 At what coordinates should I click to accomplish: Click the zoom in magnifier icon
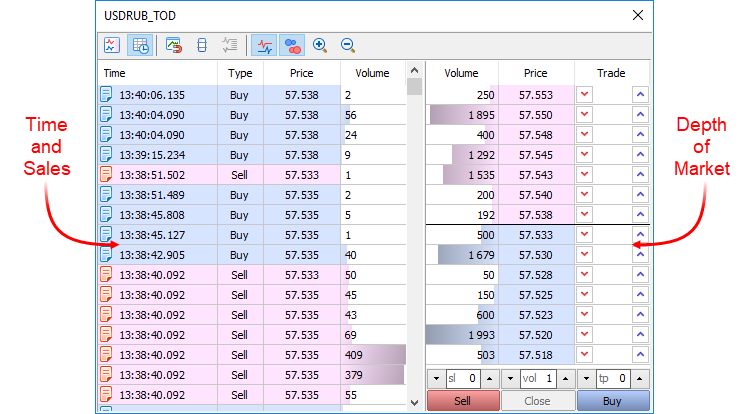point(320,45)
